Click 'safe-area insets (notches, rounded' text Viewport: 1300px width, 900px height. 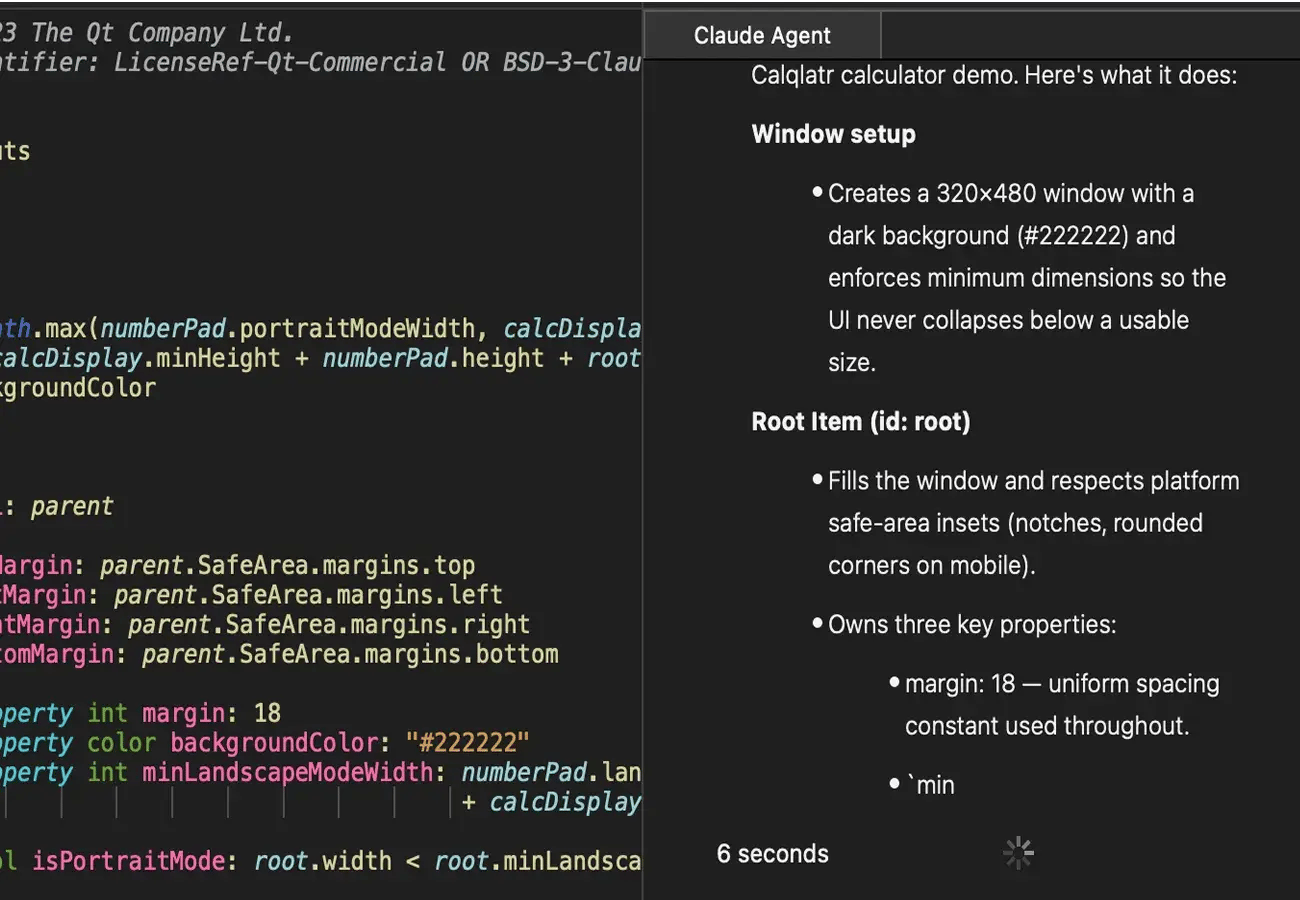coord(1015,523)
